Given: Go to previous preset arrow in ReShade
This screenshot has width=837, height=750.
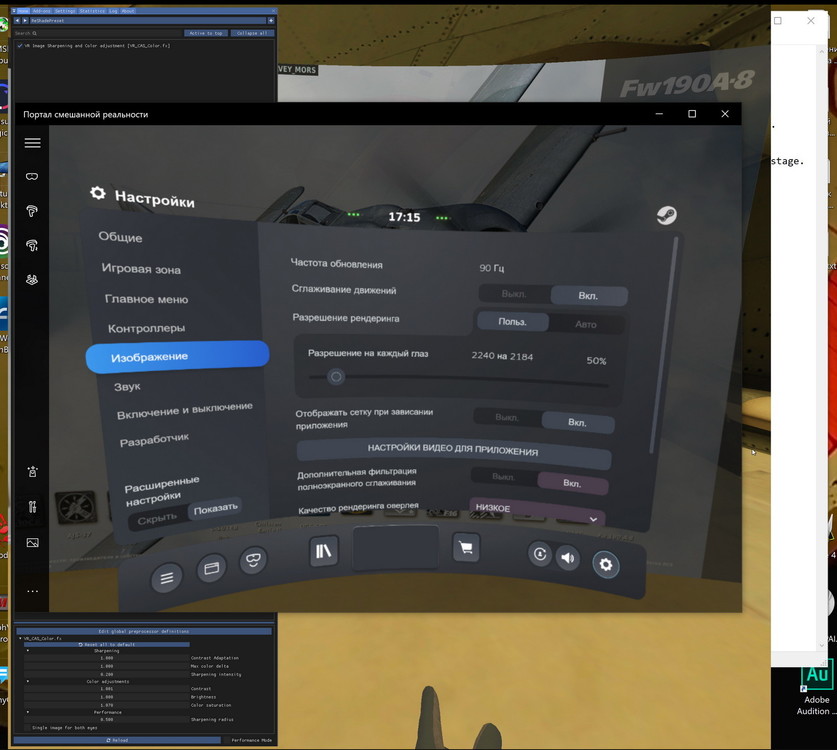Looking at the screenshot, I should [17, 20].
